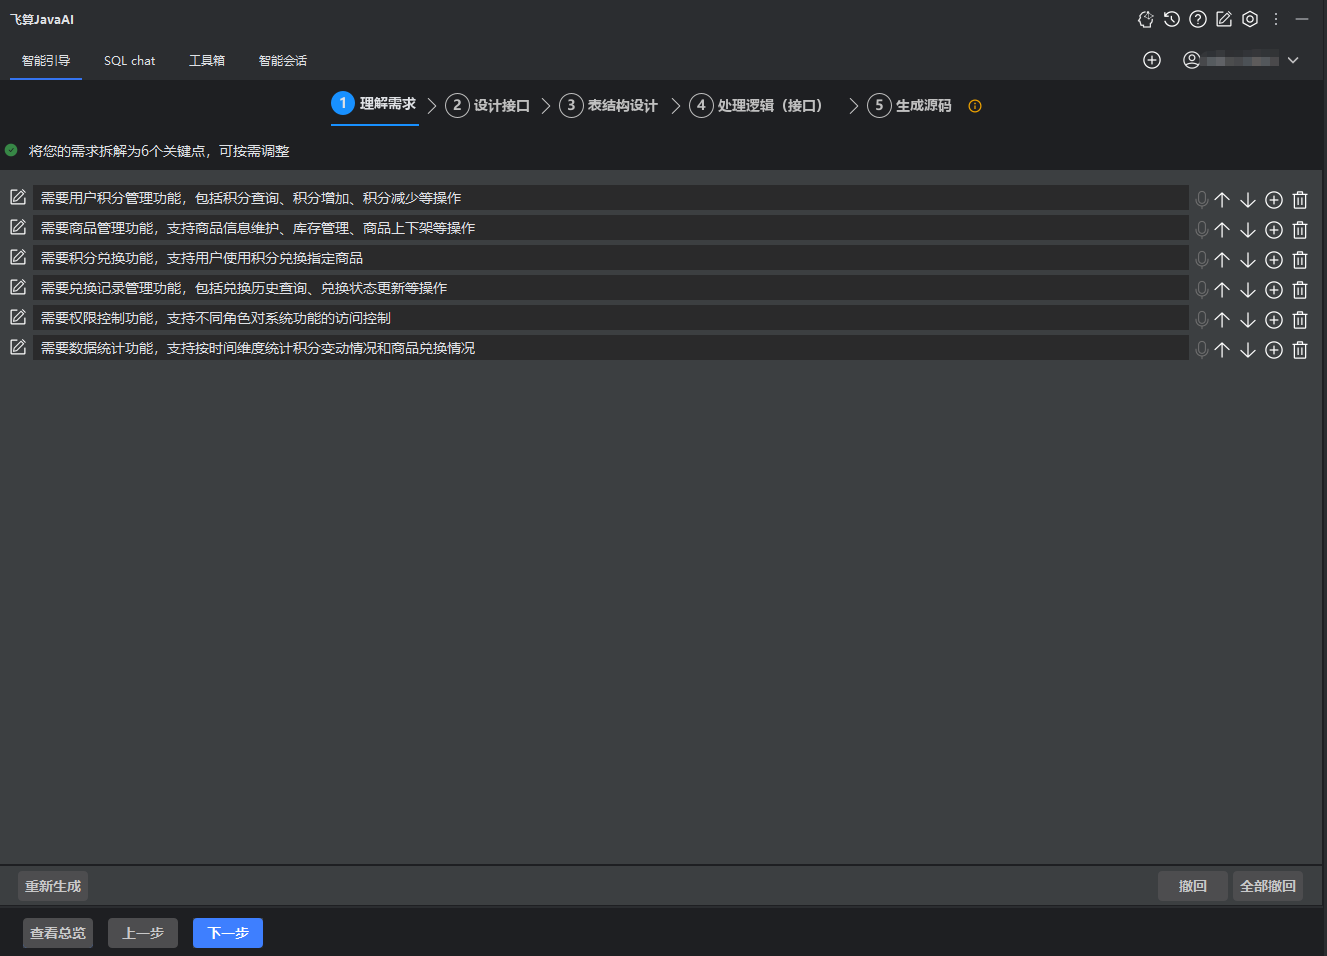Use voice input on 积分兑换功能 row
This screenshot has height=956, width=1327.
1202,260
